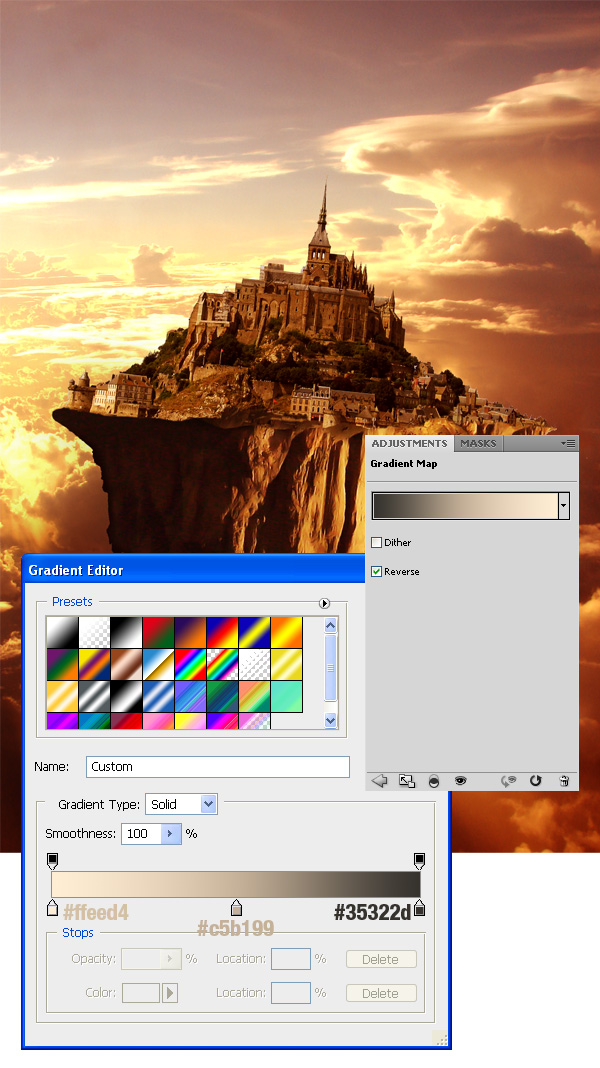Image resolution: width=600 pixels, height=1068 pixels.
Task: Click the expanded view toggle icon in Adjustments
Action: coord(407,781)
